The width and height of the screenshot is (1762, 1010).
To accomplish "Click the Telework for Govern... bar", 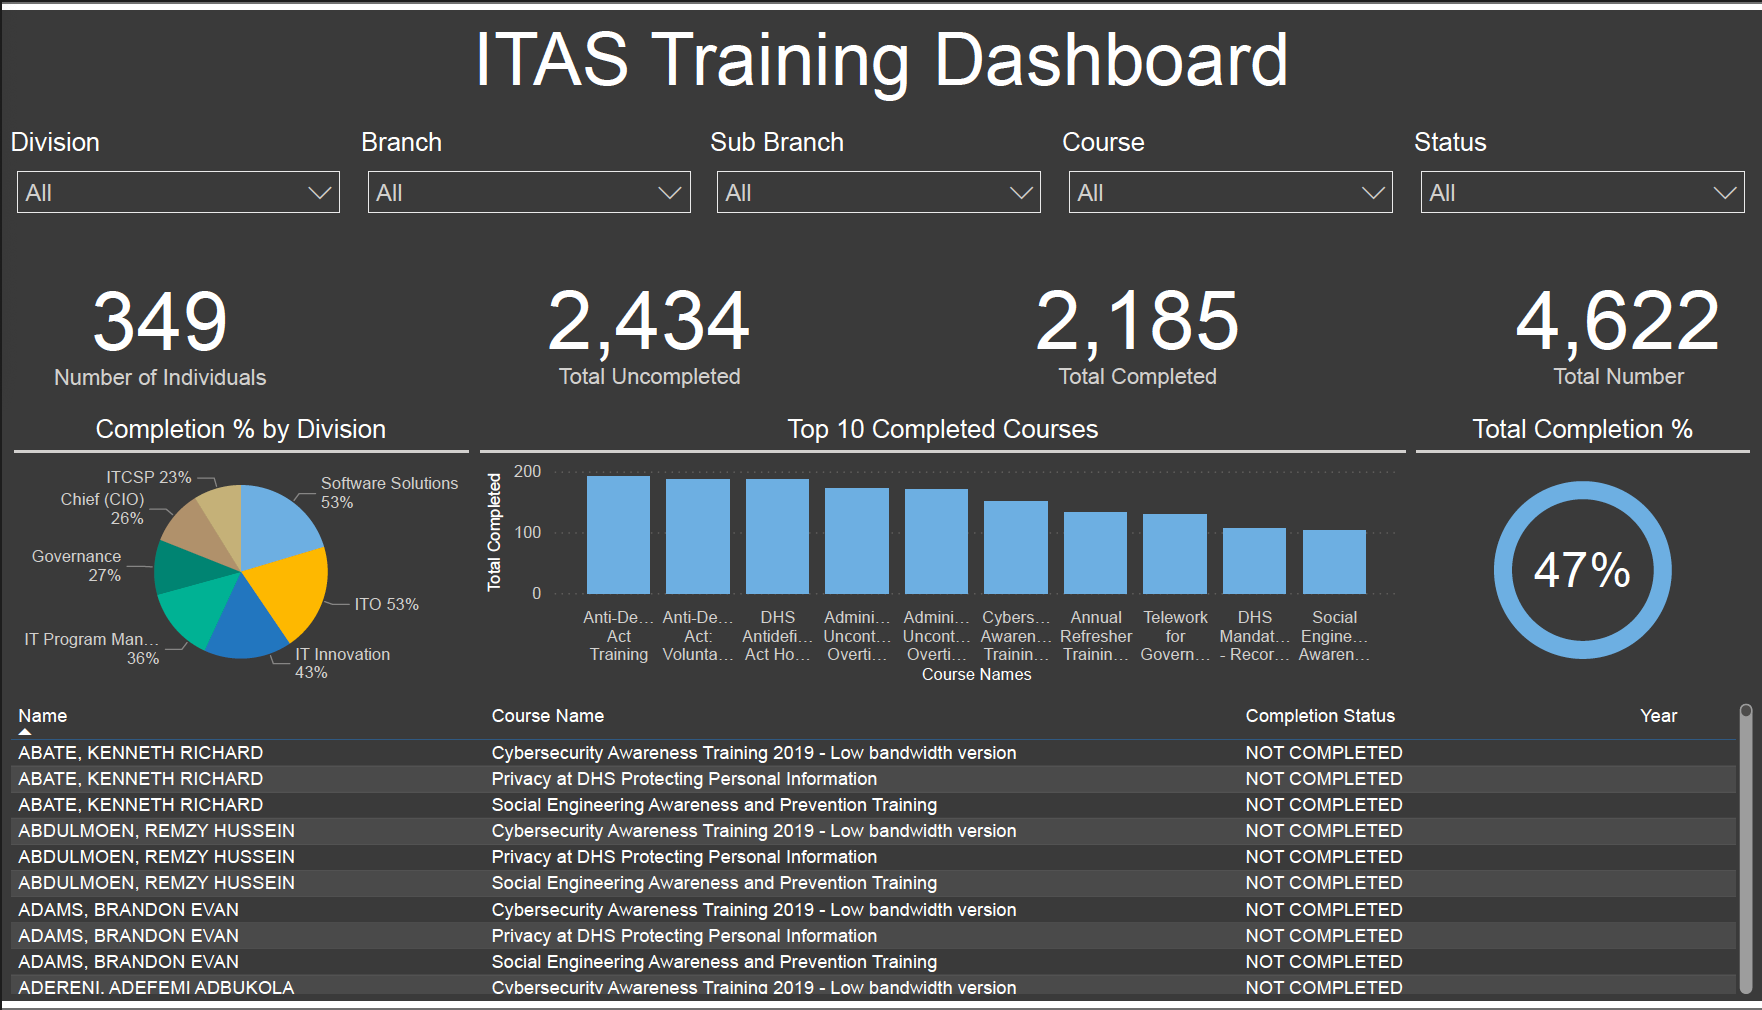I will click(1175, 554).
